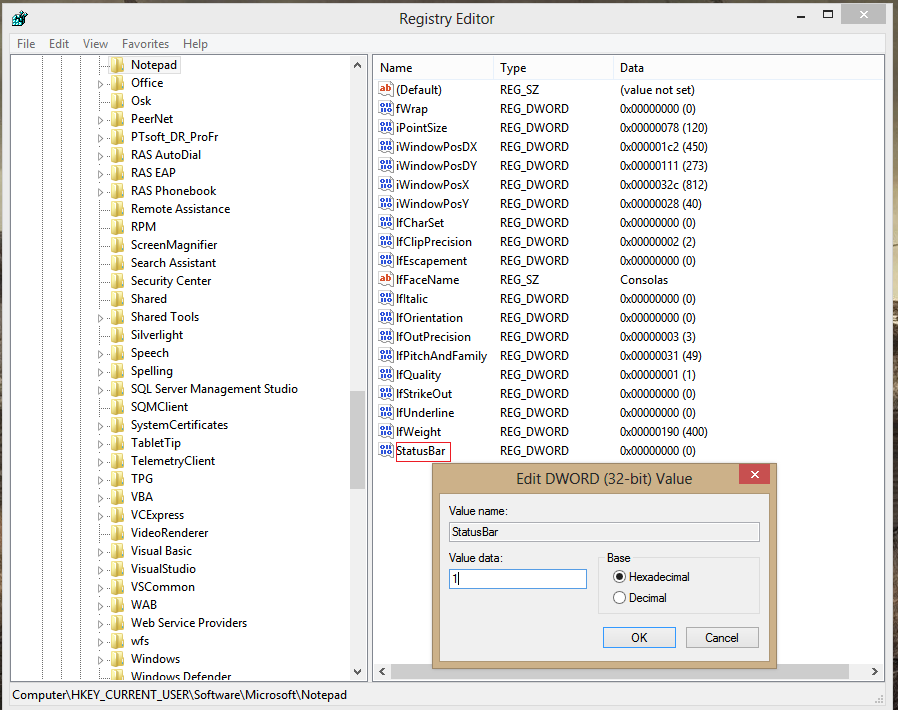898x710 pixels.
Task: Cancel the Edit DWORD dialog
Action: (722, 638)
